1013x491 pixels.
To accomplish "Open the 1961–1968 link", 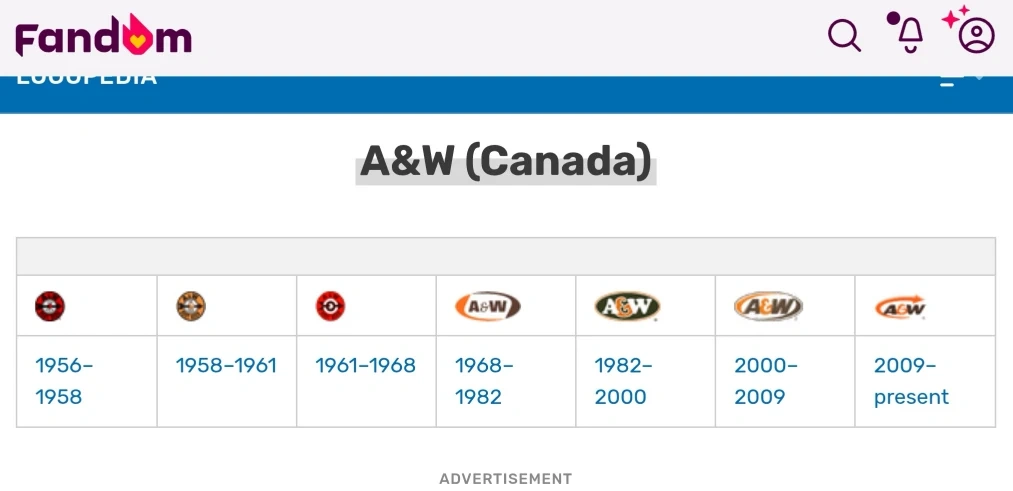I will [365, 365].
